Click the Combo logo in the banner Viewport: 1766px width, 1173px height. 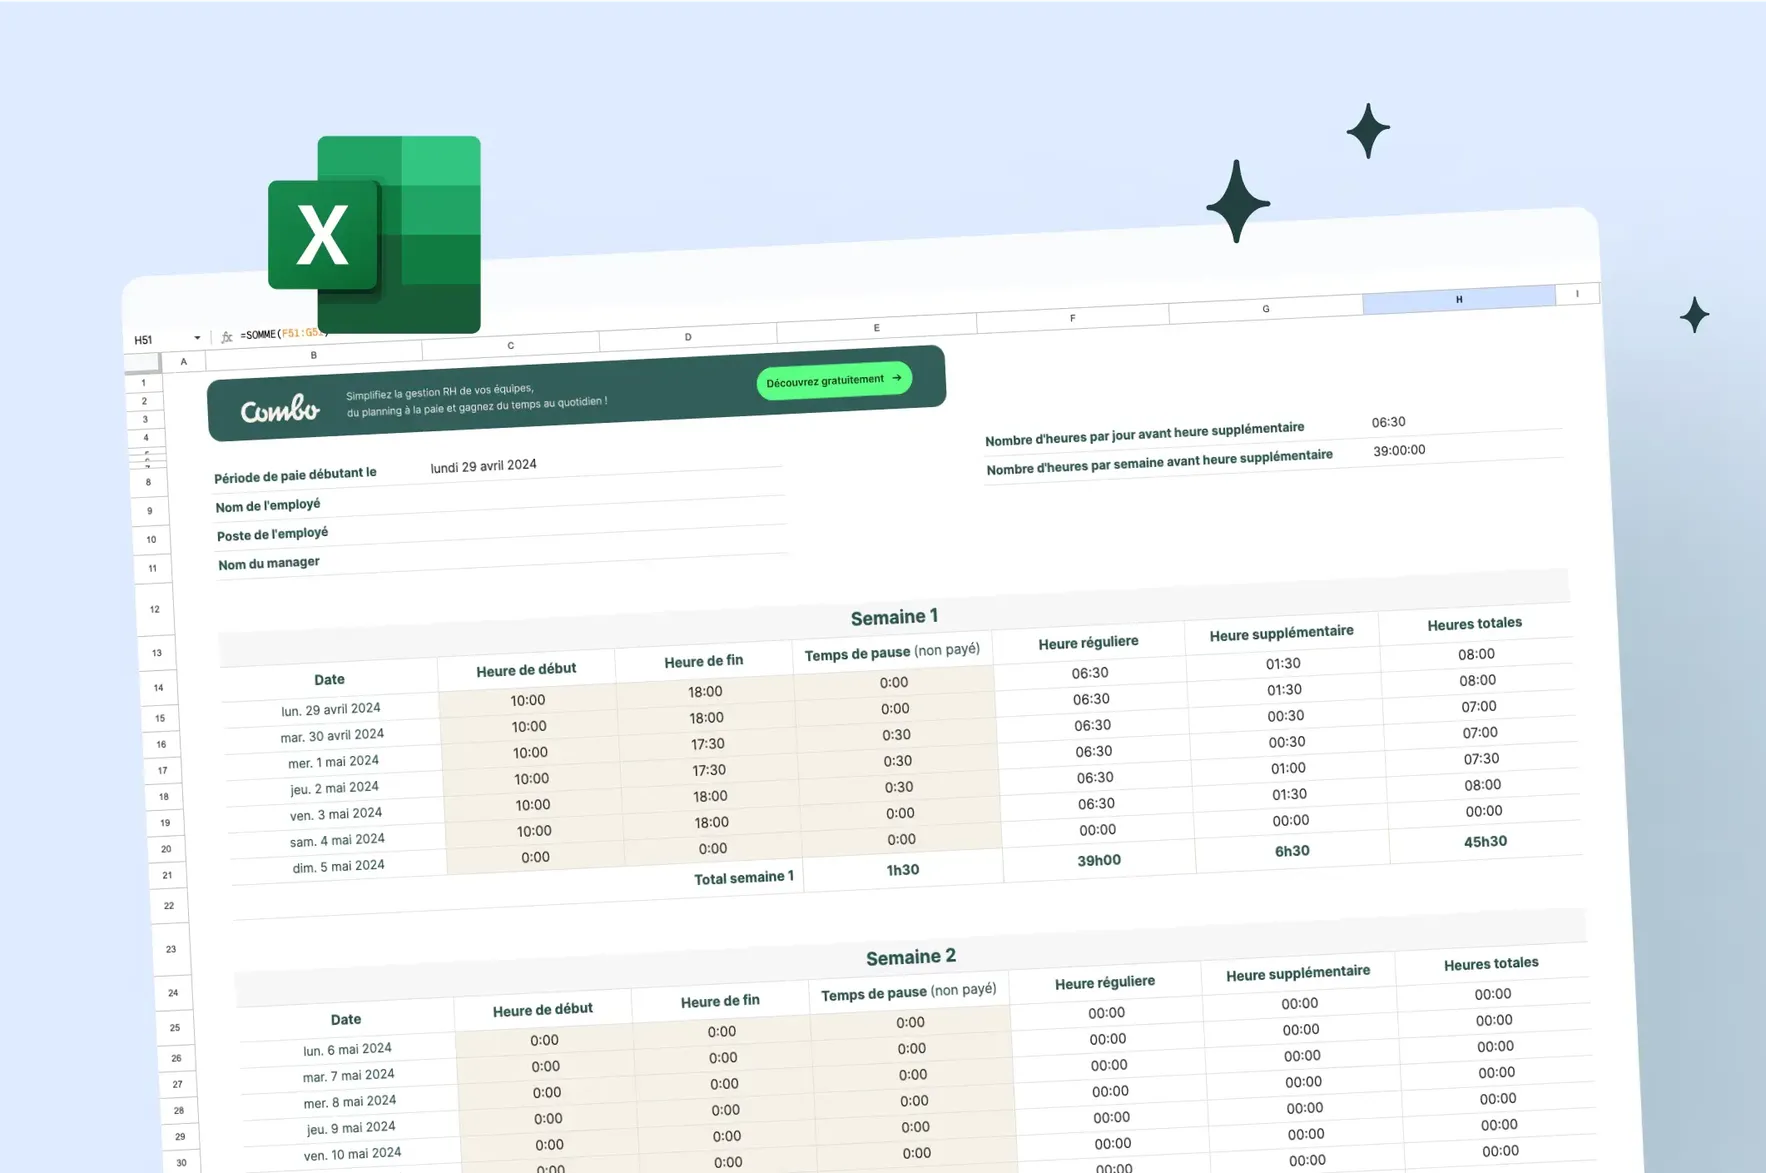point(280,410)
